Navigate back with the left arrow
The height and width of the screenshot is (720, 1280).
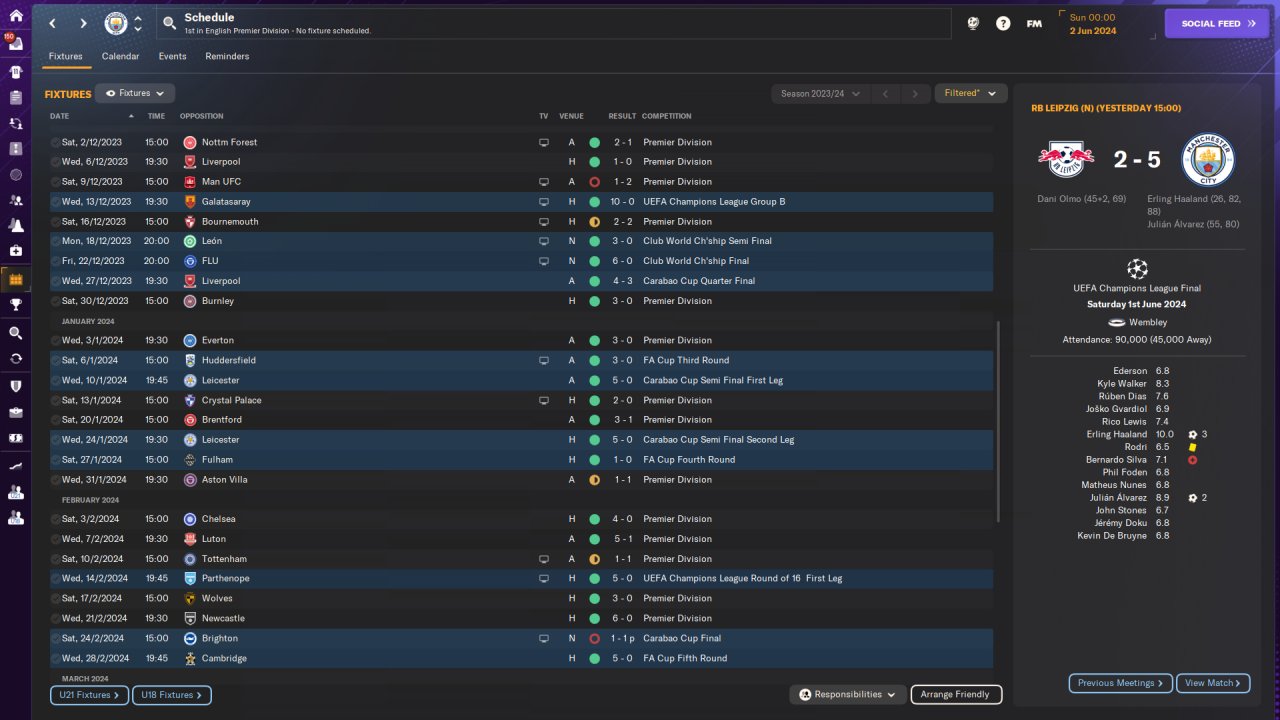(53, 23)
